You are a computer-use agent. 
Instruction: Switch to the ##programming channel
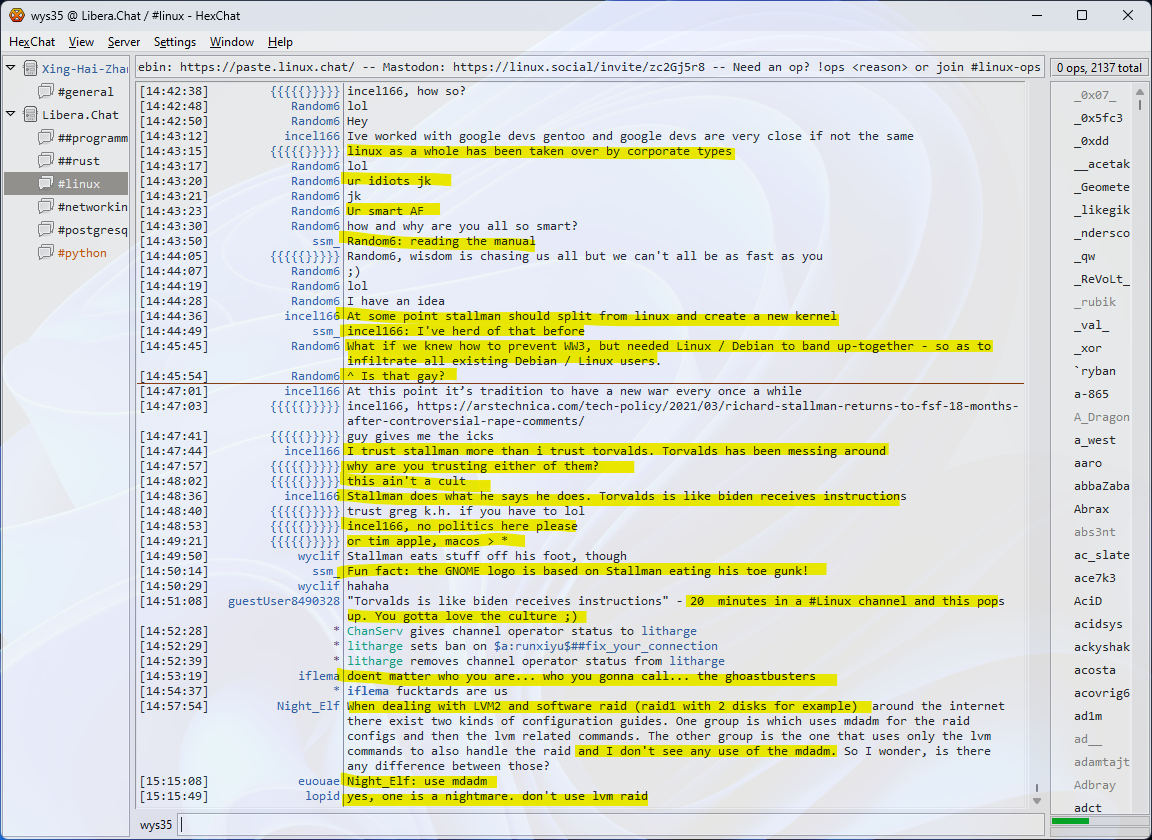click(92, 138)
